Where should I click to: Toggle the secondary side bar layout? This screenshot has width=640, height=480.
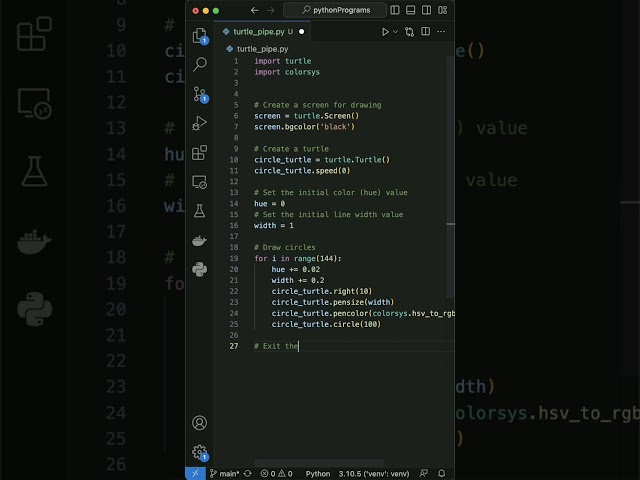[x=426, y=10]
